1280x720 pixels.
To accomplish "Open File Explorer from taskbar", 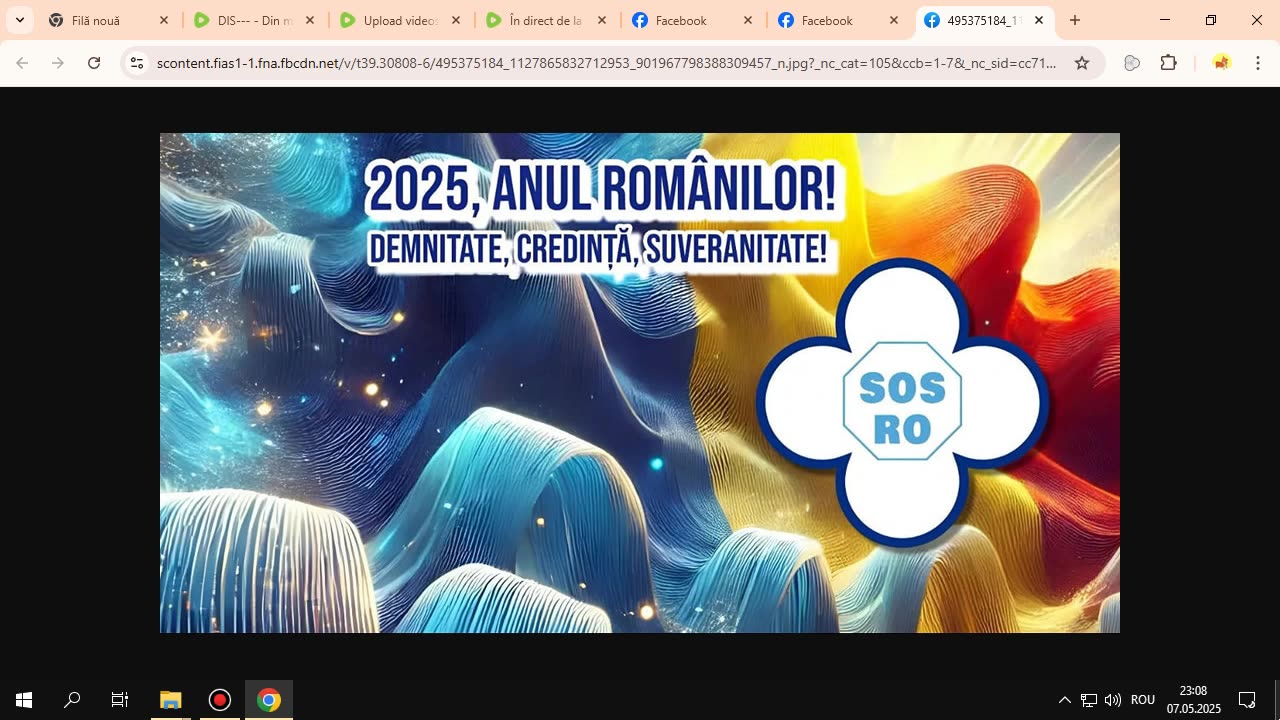I will (x=171, y=700).
